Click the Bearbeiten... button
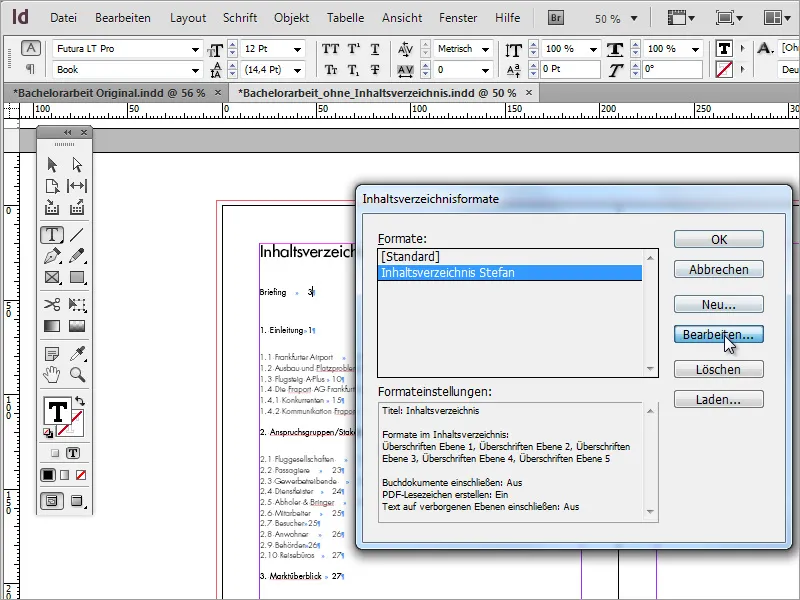This screenshot has width=800, height=600. click(718, 335)
